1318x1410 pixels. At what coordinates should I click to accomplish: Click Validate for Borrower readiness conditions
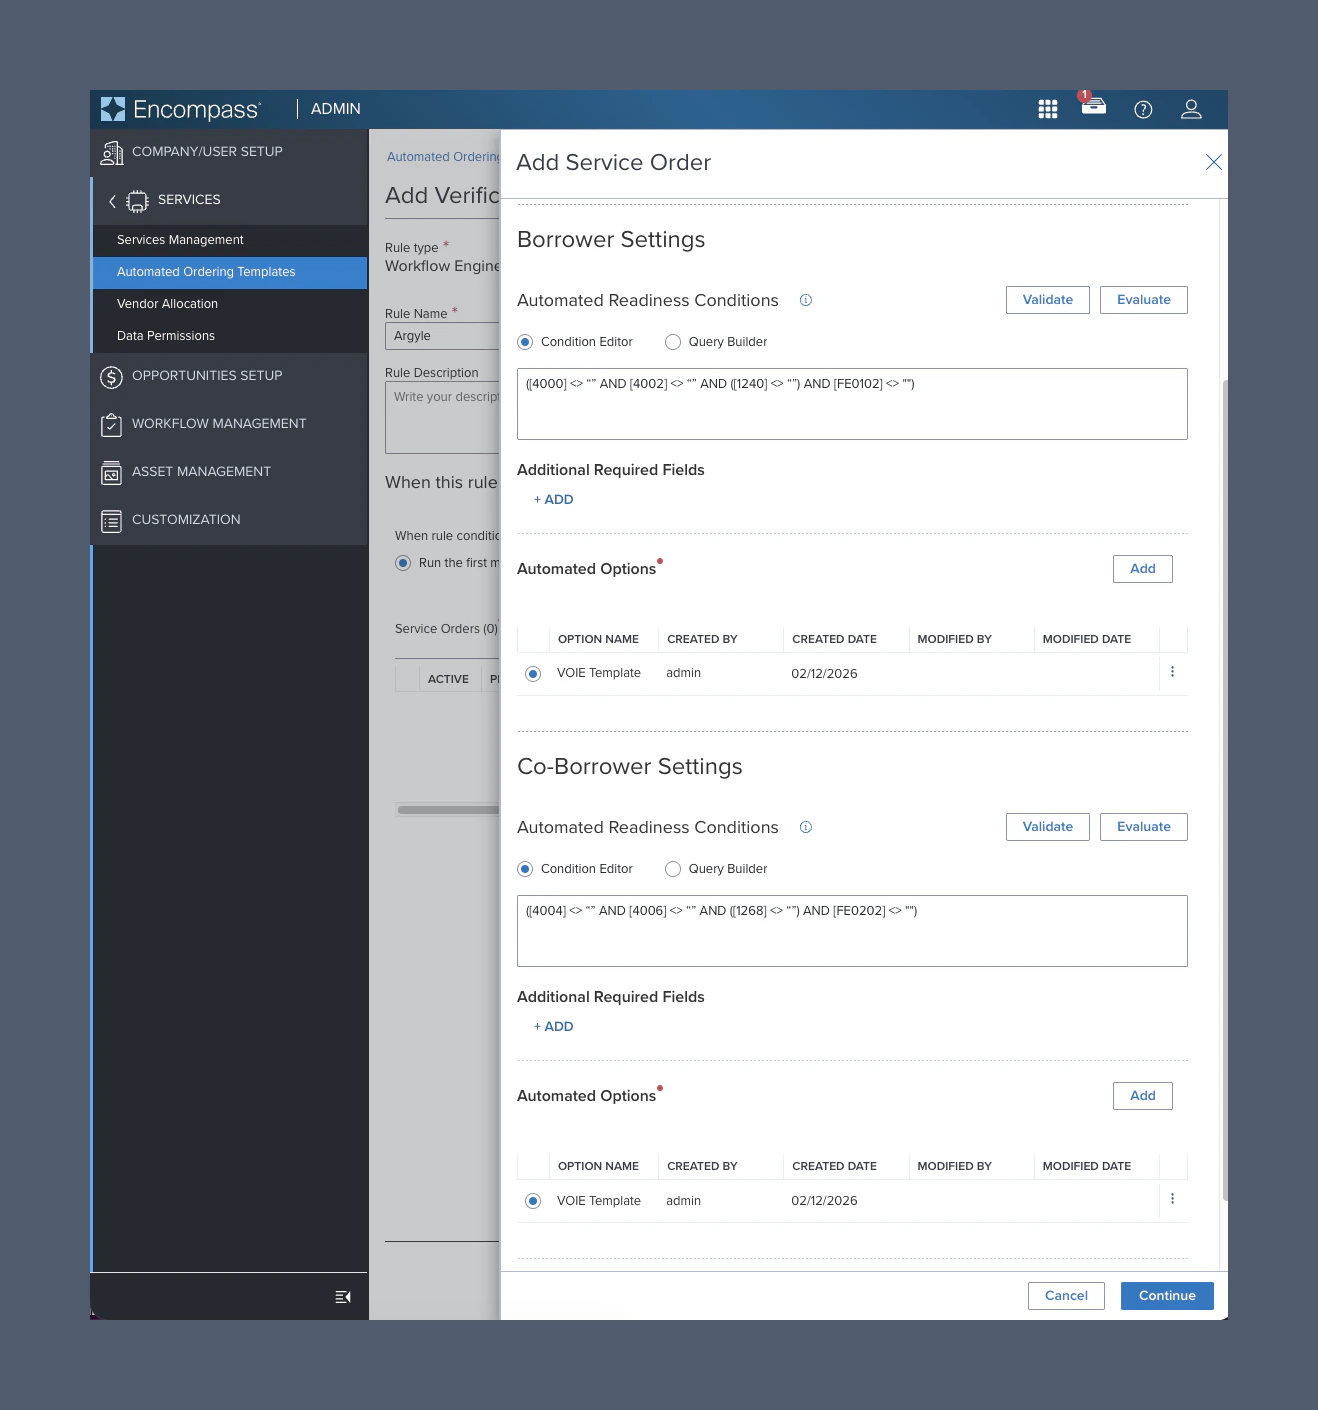pos(1047,299)
